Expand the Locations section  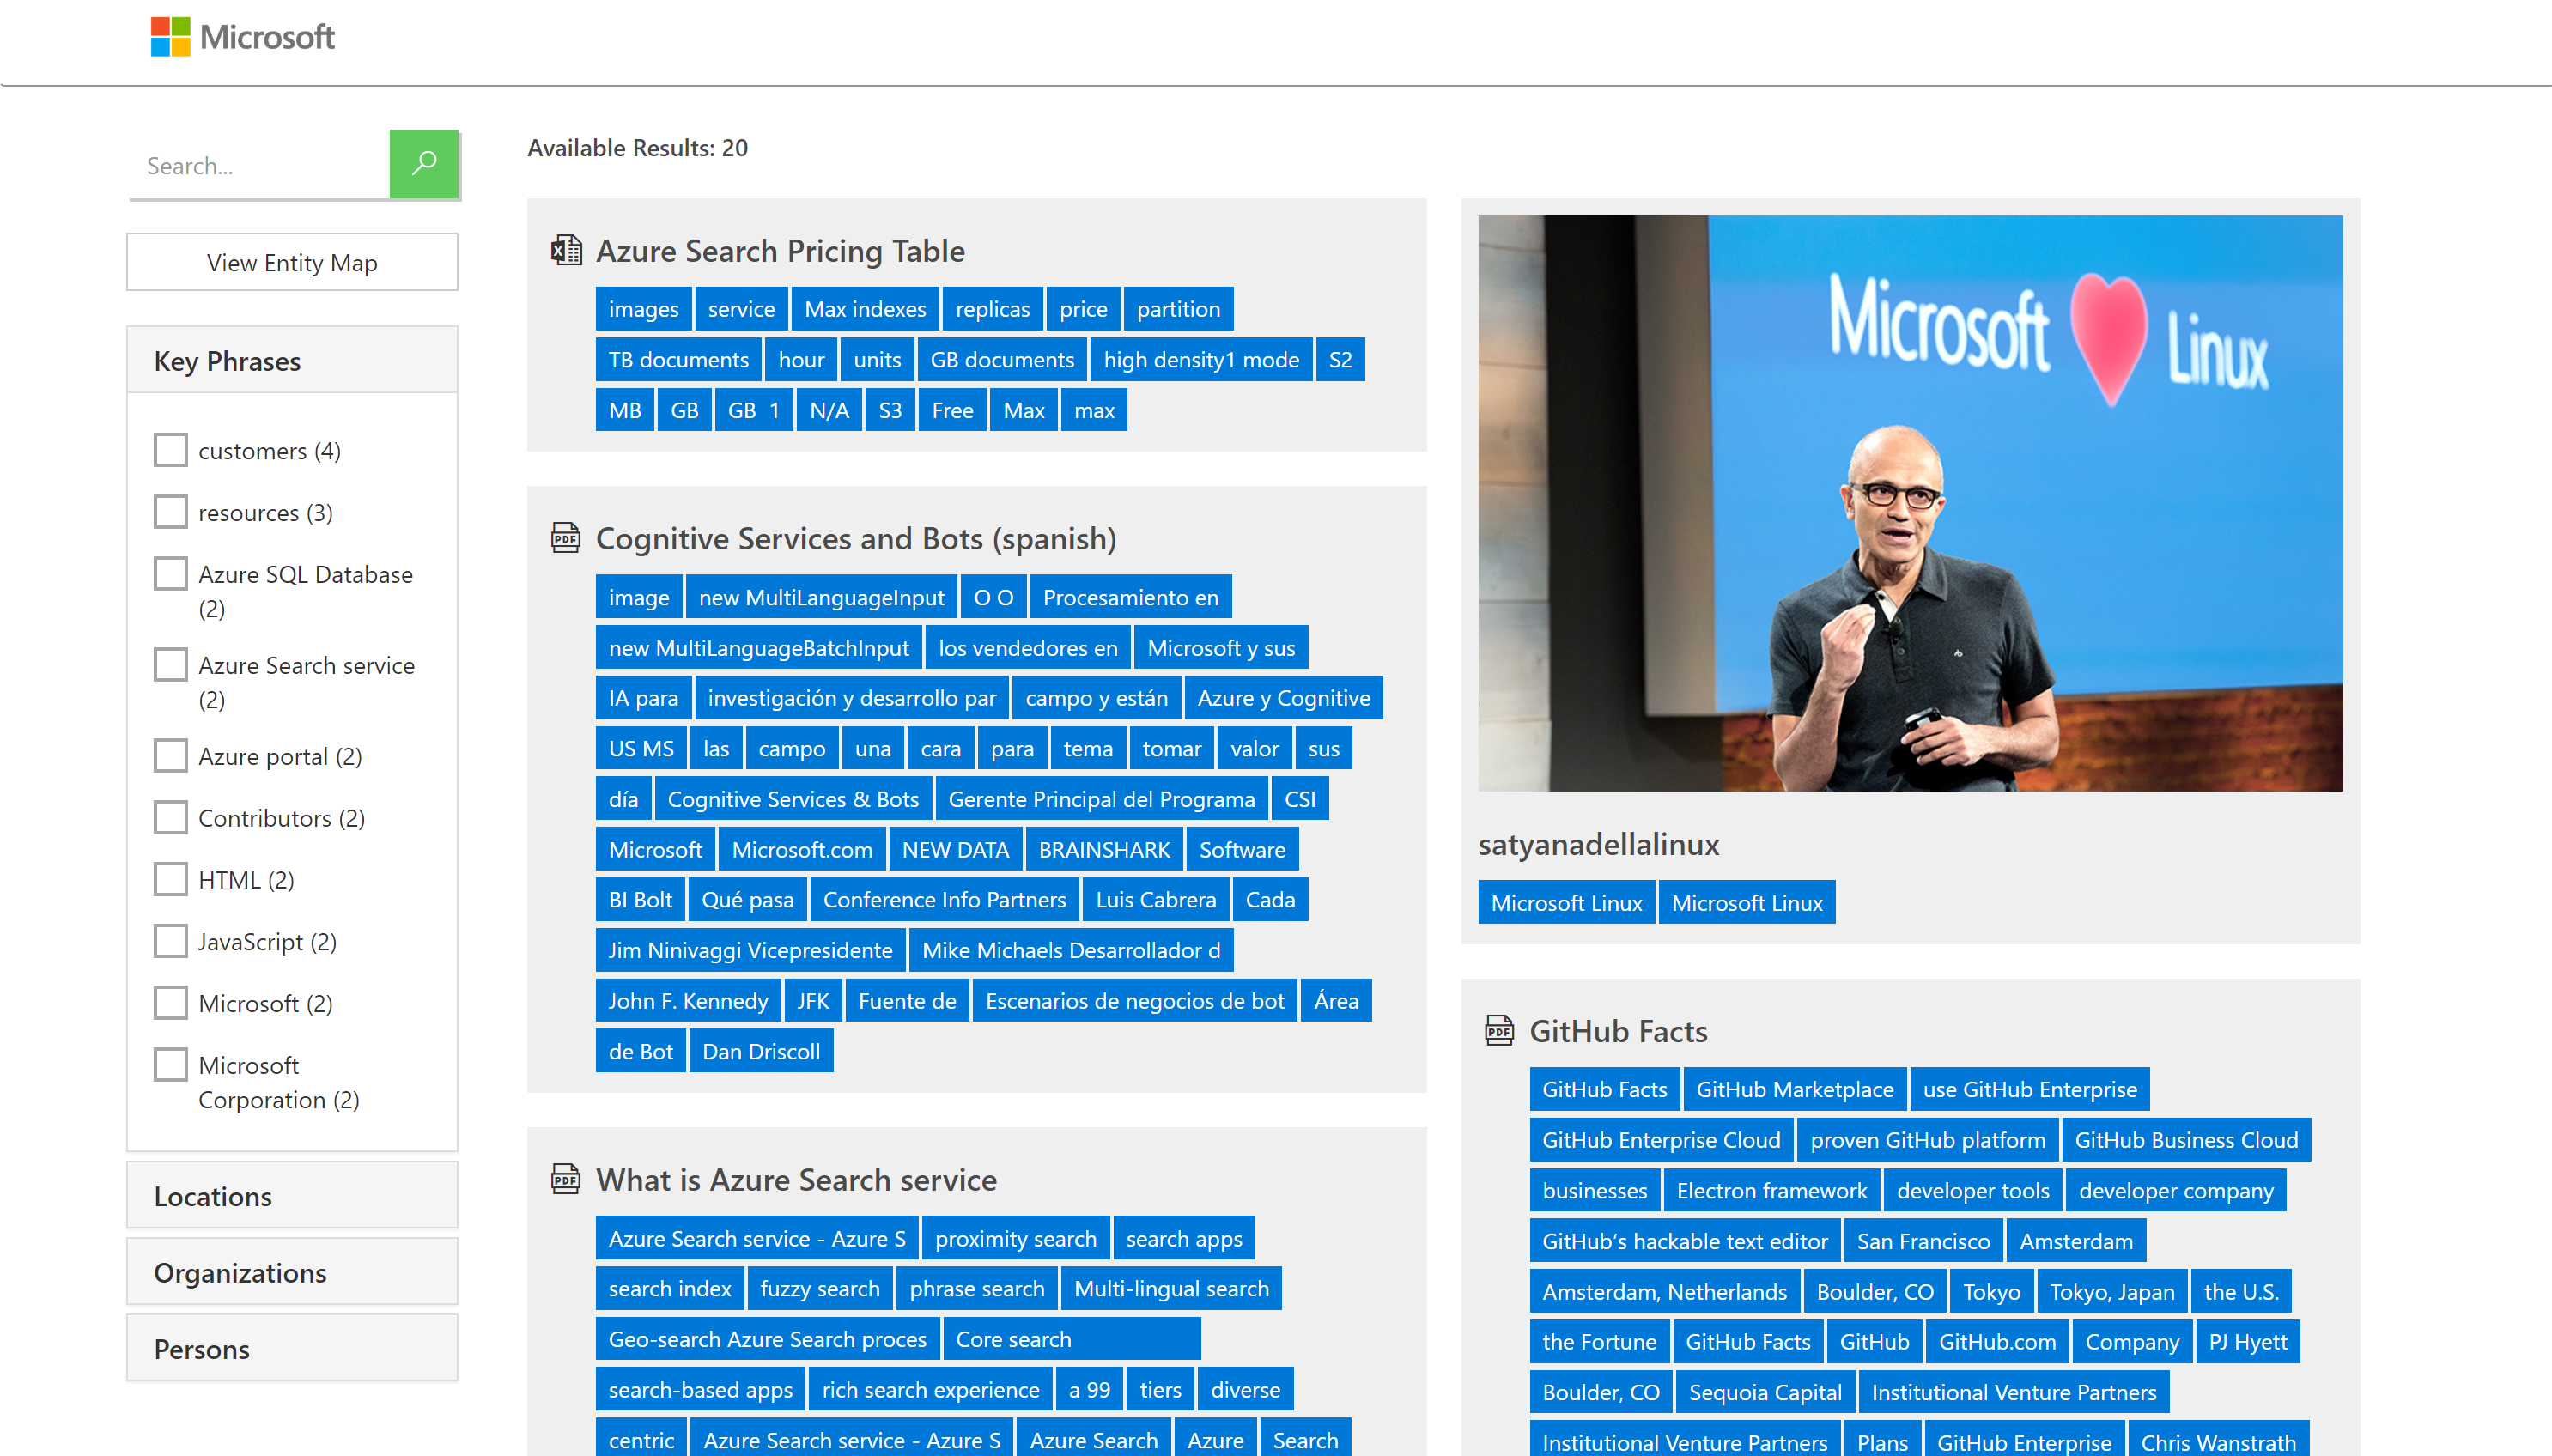pos(291,1195)
